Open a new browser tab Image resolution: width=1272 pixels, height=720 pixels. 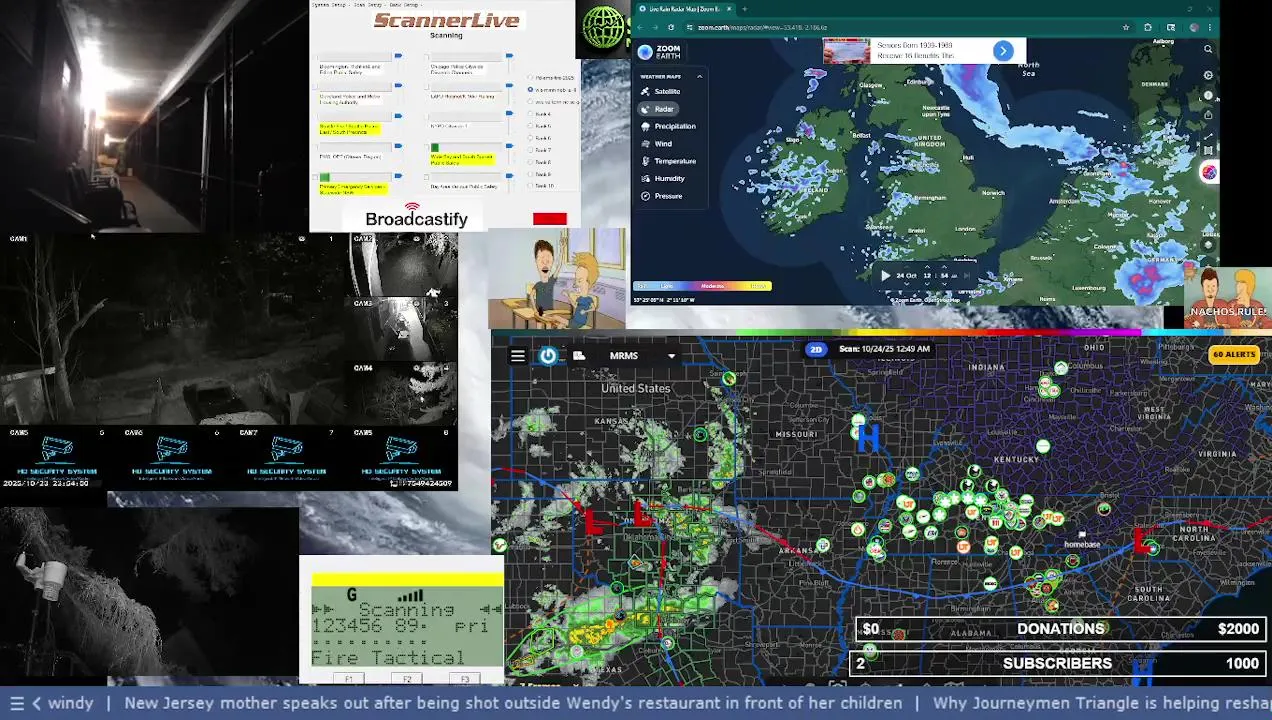pyautogui.click(x=745, y=9)
